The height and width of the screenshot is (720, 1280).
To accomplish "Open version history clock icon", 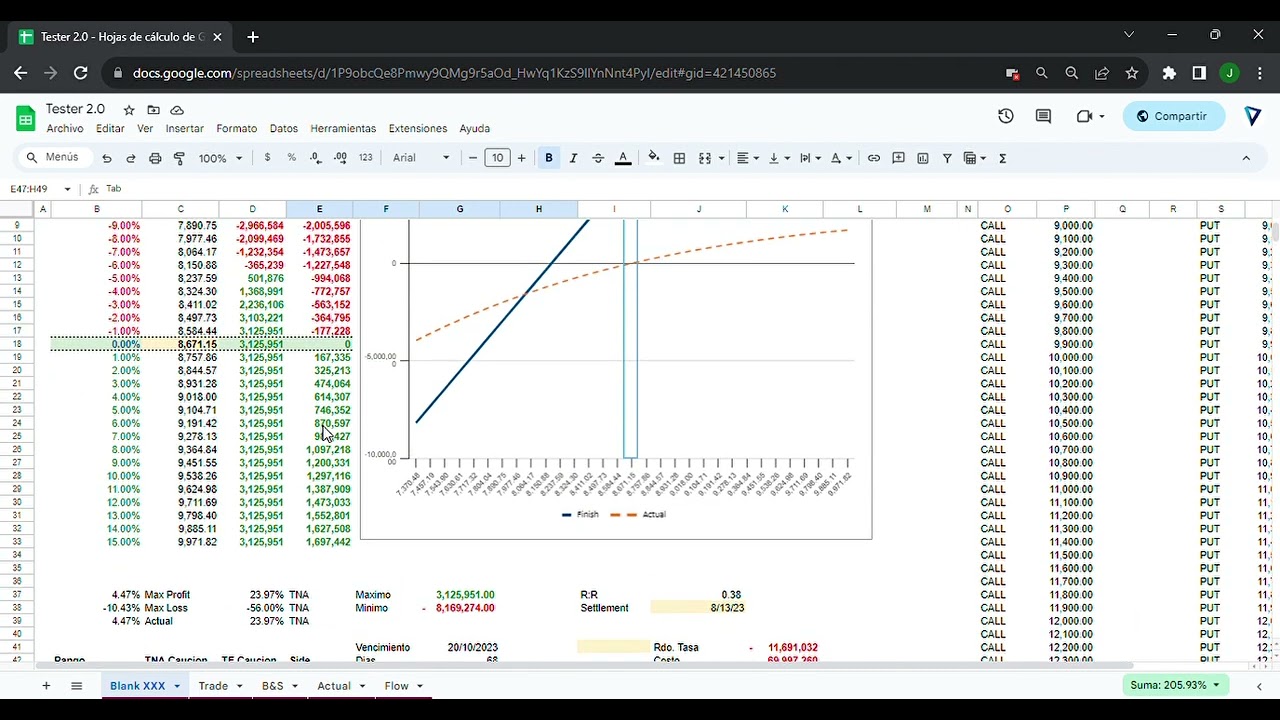I will point(1006,116).
